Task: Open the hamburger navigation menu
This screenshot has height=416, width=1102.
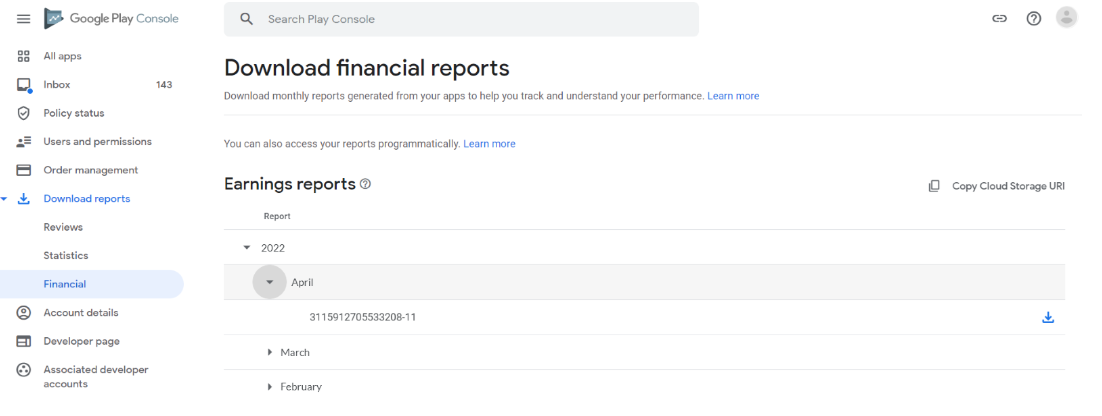Action: (x=23, y=19)
